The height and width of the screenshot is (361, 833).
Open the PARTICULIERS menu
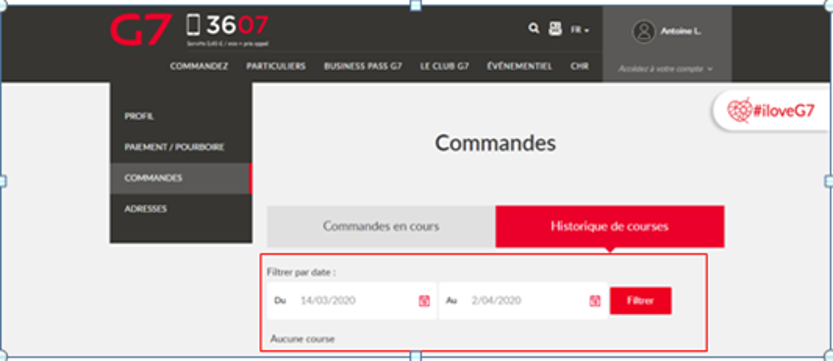pyautogui.click(x=276, y=66)
